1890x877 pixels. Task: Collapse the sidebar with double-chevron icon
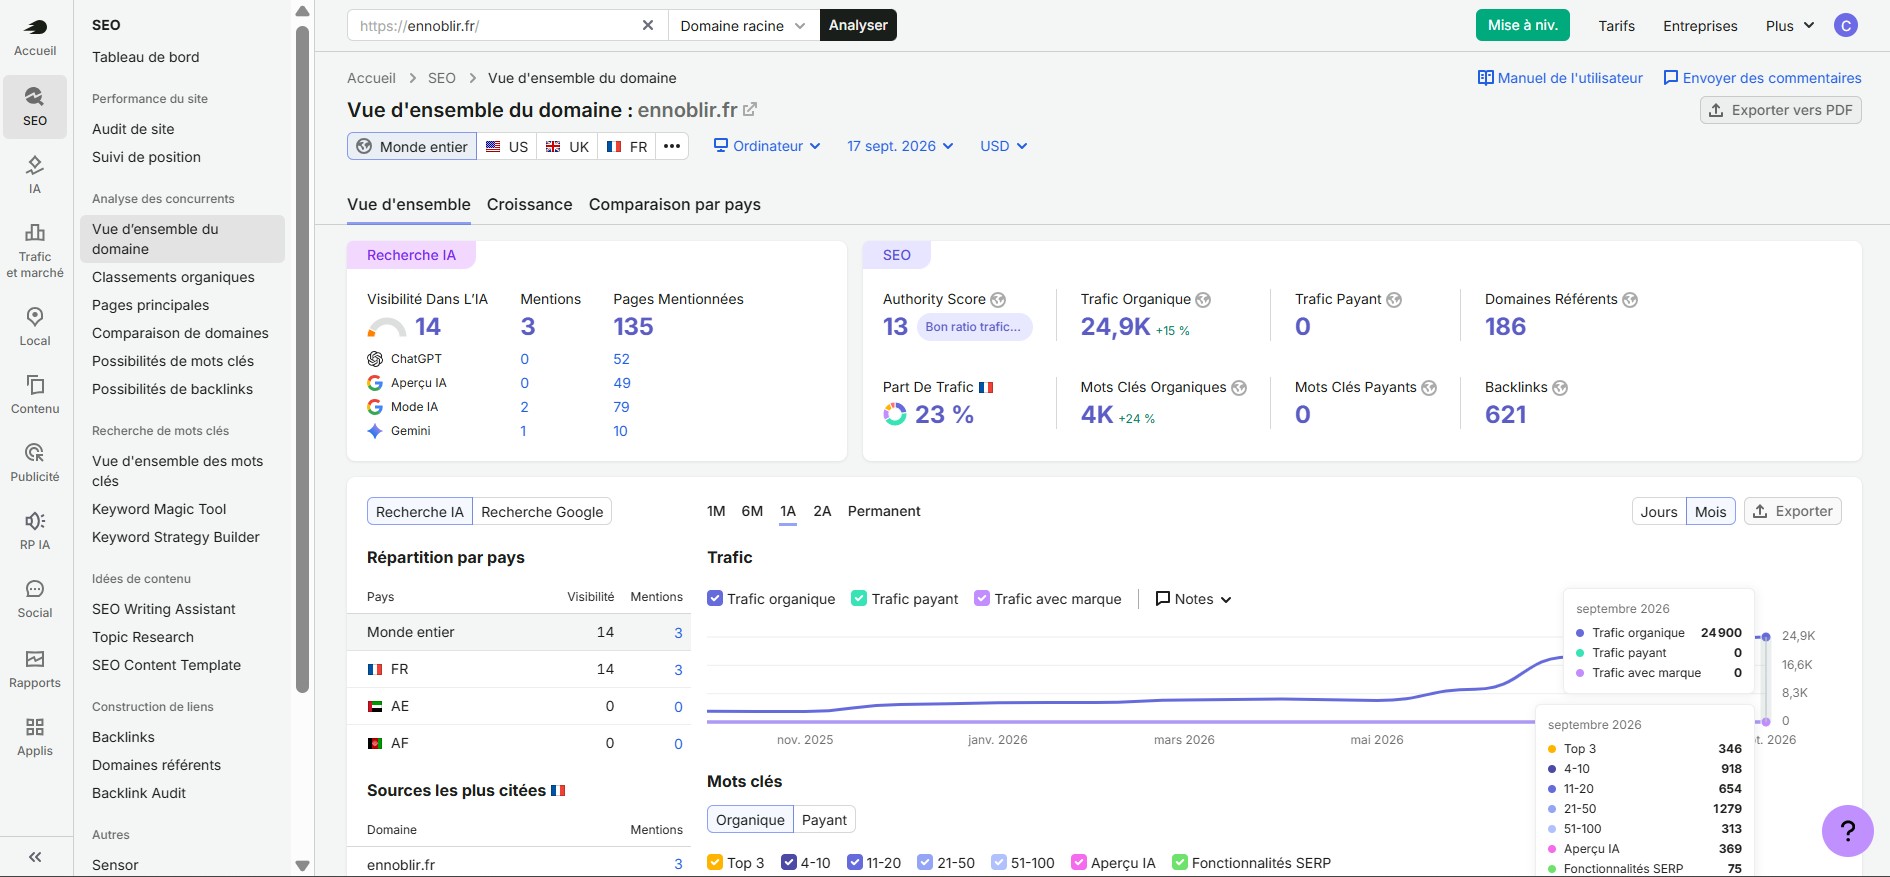[x=35, y=857]
